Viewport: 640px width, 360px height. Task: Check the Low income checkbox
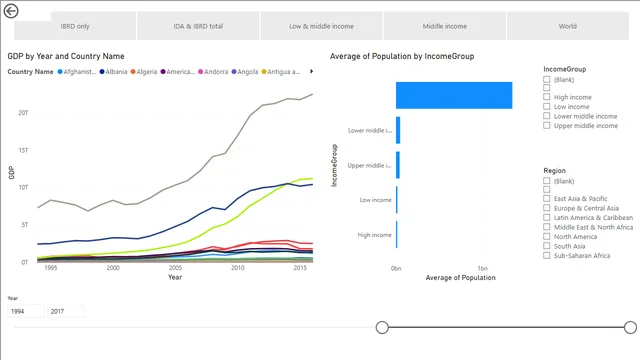[547, 106]
